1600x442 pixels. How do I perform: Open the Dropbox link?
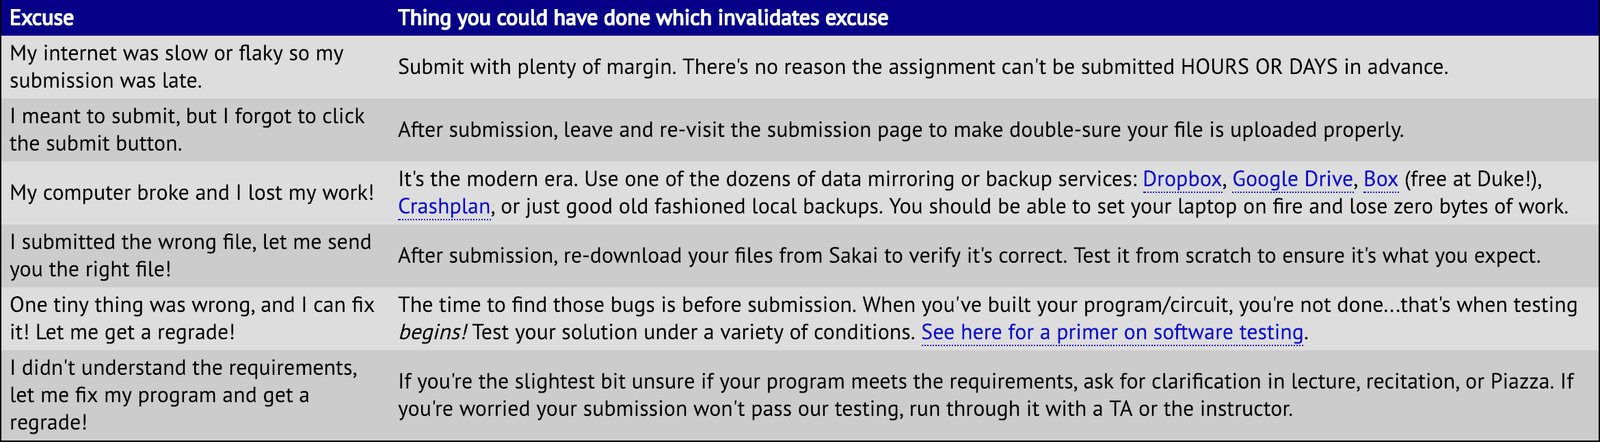[1182, 179]
